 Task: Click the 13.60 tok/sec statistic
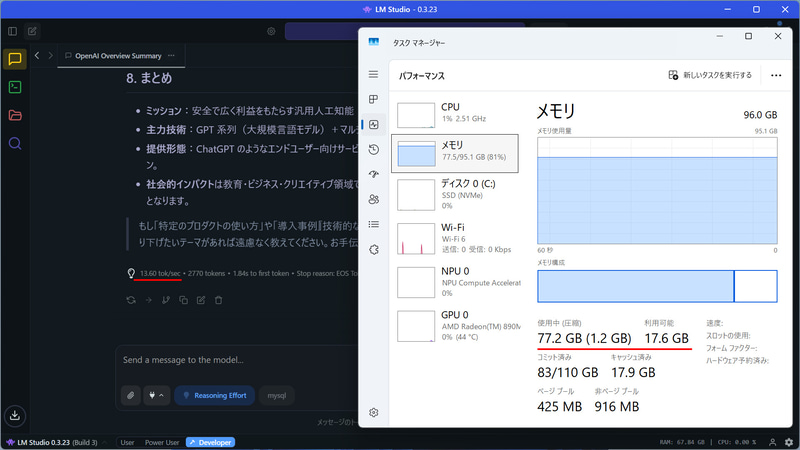(160, 273)
